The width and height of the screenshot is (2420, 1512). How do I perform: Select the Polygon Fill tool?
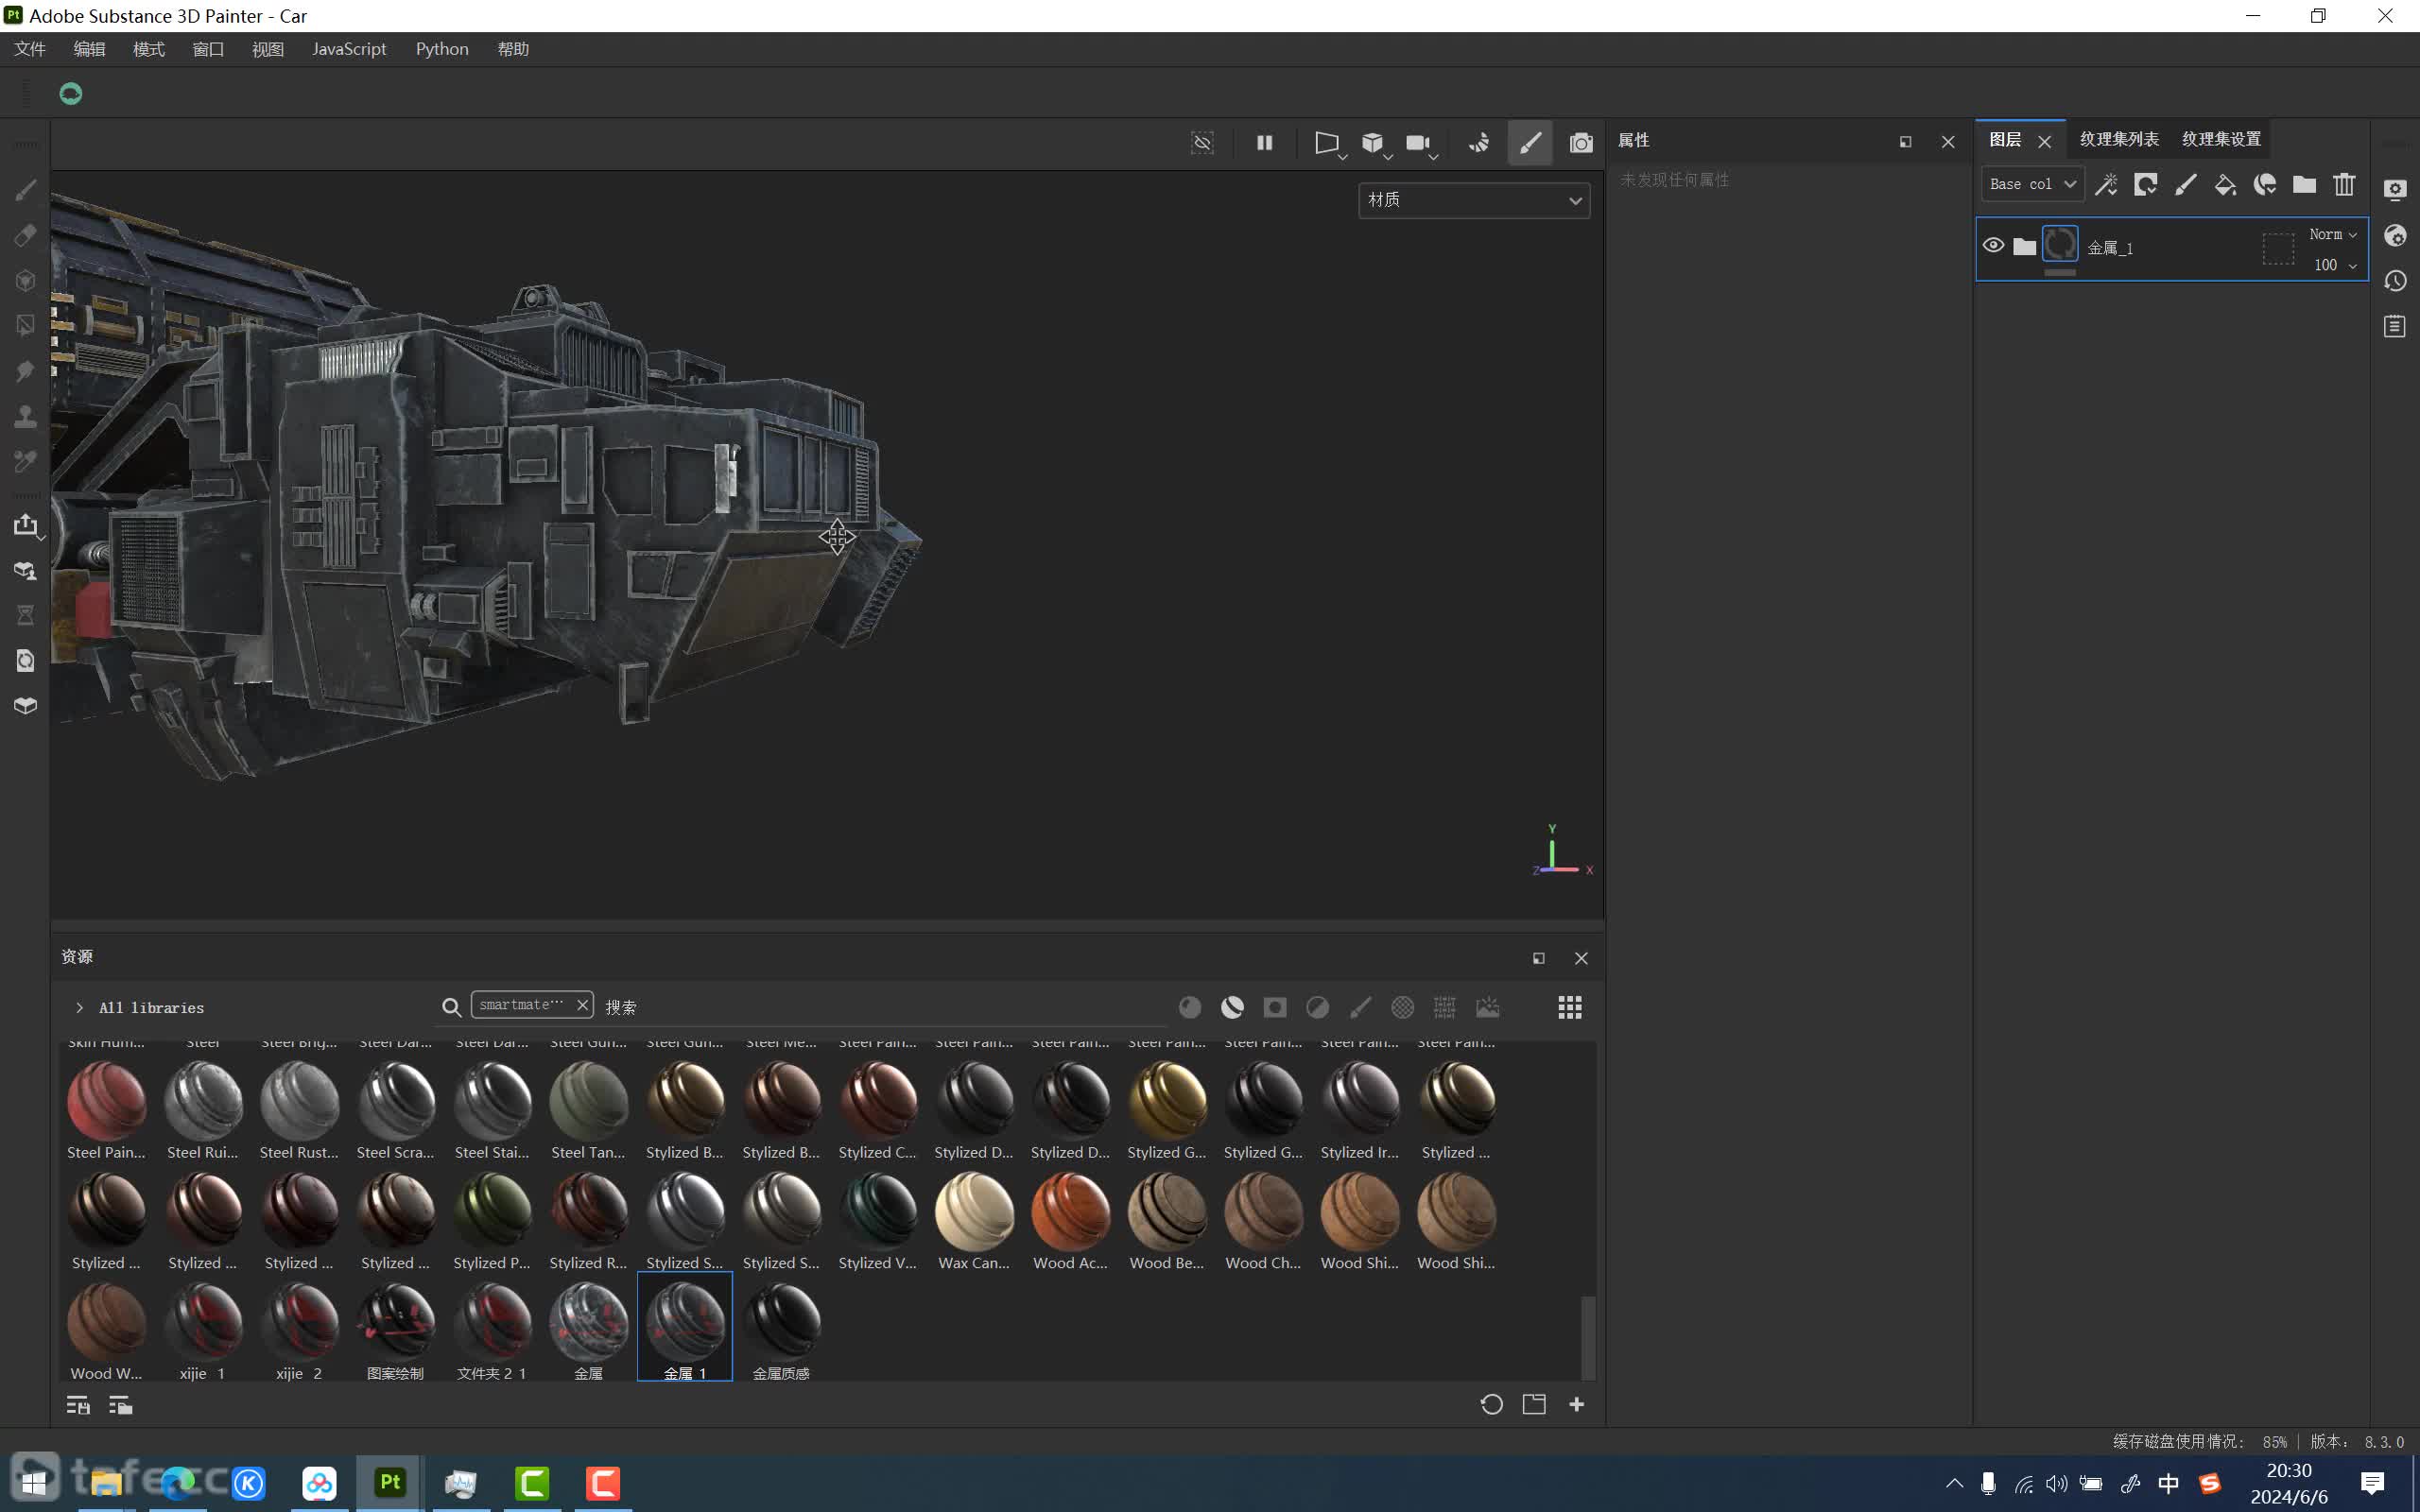pos(26,325)
